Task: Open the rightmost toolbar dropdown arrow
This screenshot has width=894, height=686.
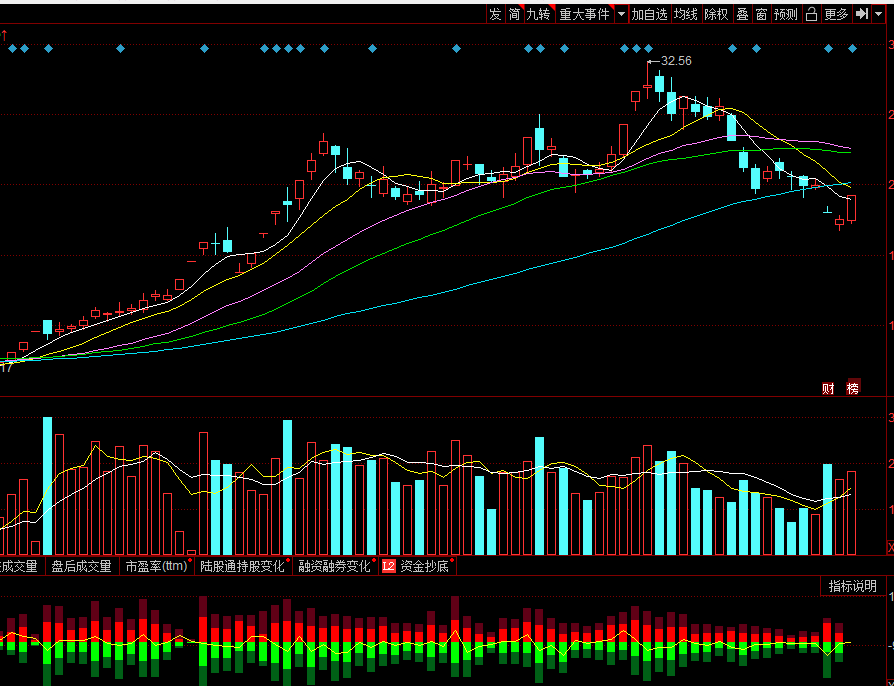Action: tap(878, 14)
